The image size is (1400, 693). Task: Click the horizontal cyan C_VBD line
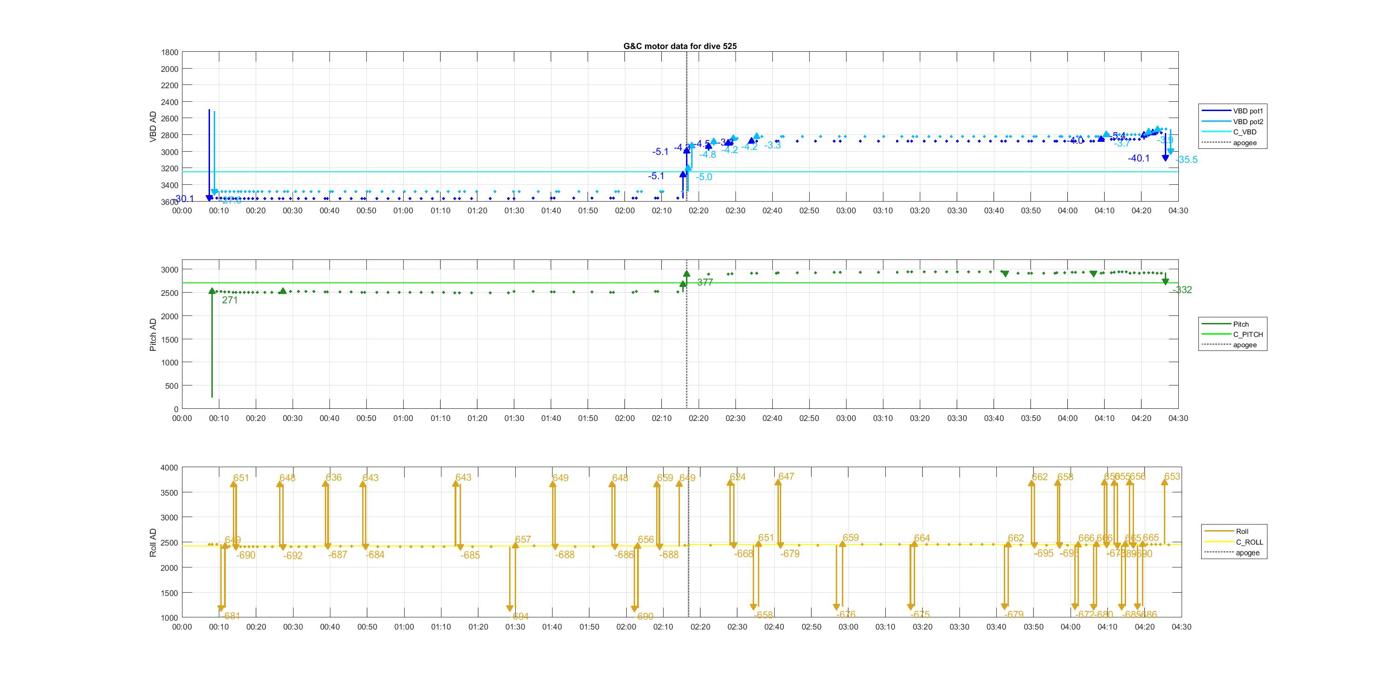[x=680, y=171]
